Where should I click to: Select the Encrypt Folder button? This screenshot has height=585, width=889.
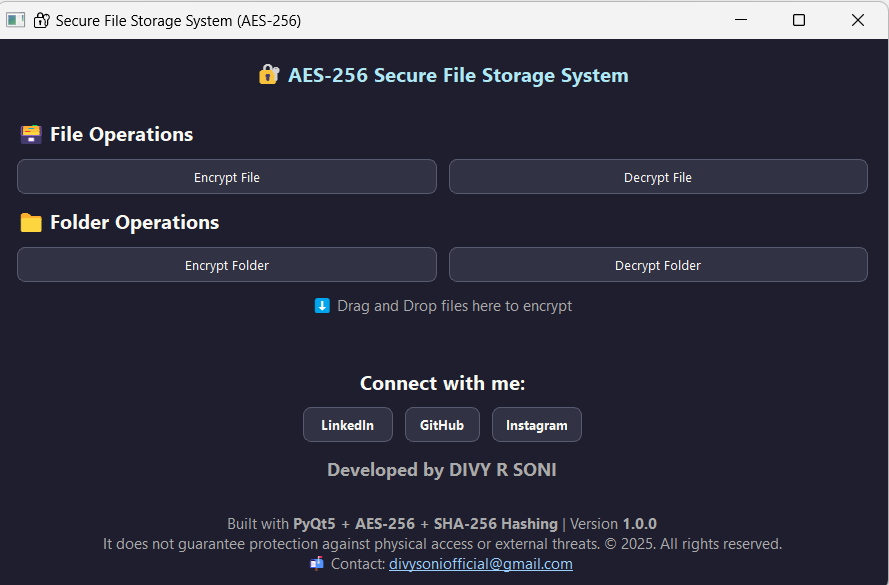tap(227, 265)
